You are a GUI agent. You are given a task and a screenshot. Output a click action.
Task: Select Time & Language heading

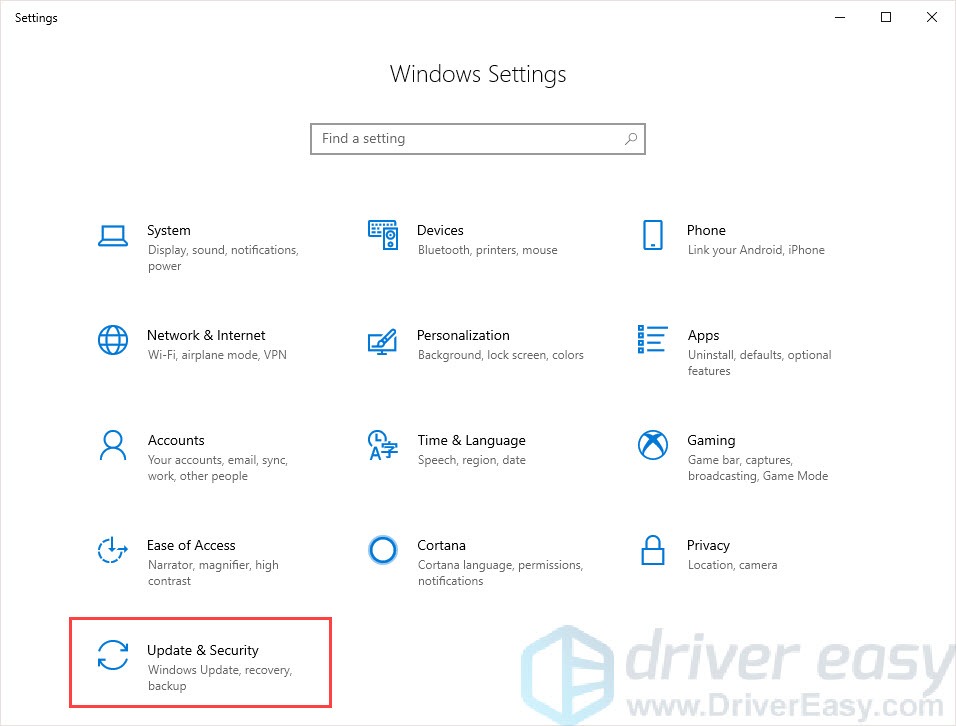click(471, 441)
